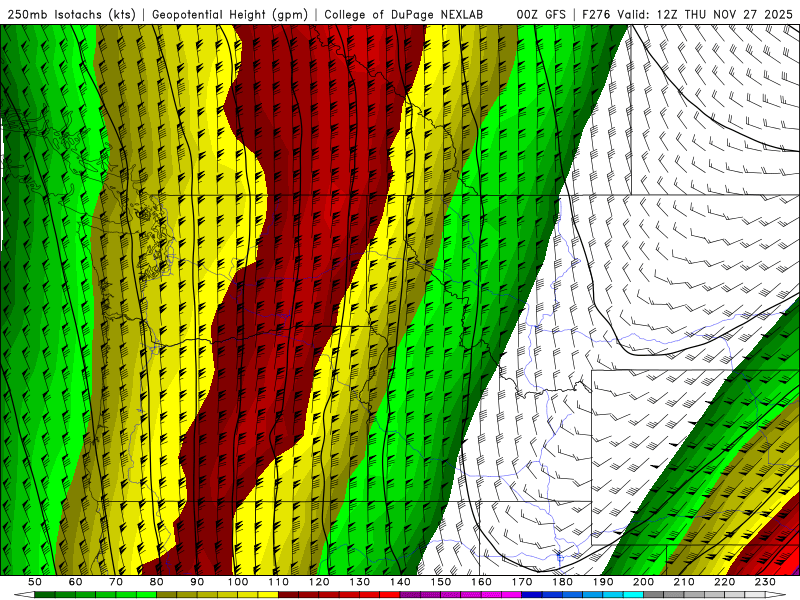Click the "00Z GFS" model run label
The height and width of the screenshot is (600, 800).
click(x=541, y=15)
